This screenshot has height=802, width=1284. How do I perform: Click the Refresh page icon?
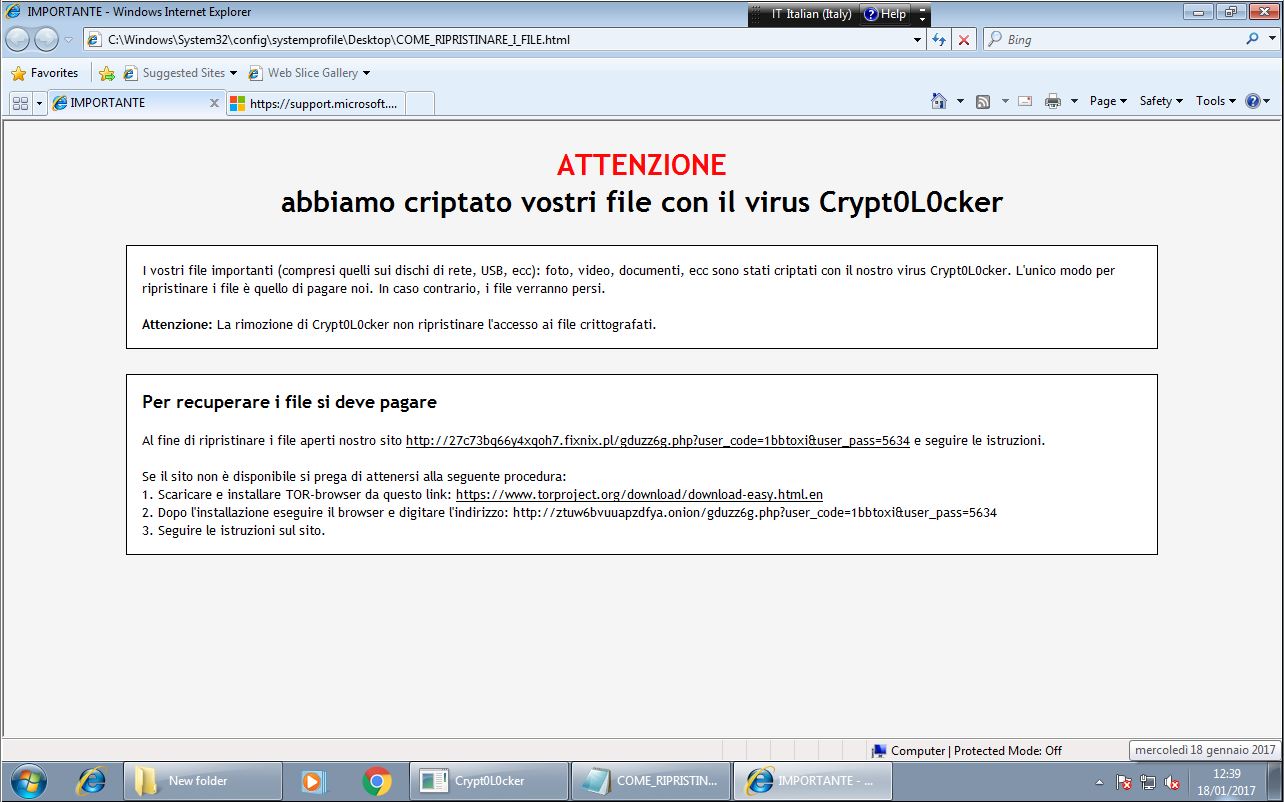point(939,40)
